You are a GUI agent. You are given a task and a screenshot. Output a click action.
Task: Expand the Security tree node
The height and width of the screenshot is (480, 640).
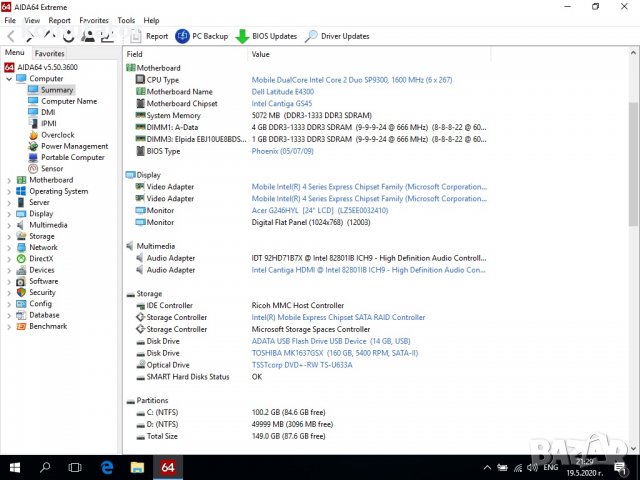pyautogui.click(x=9, y=293)
